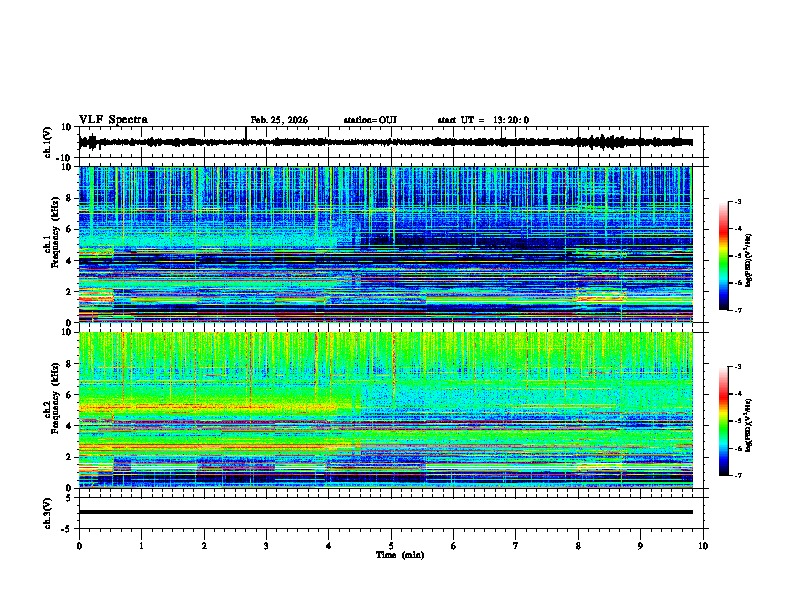Click the "4" kHz tick of the ch.2 spectrogram
Image resolution: width=792 pixels, height=612 pixels.
tap(69, 426)
